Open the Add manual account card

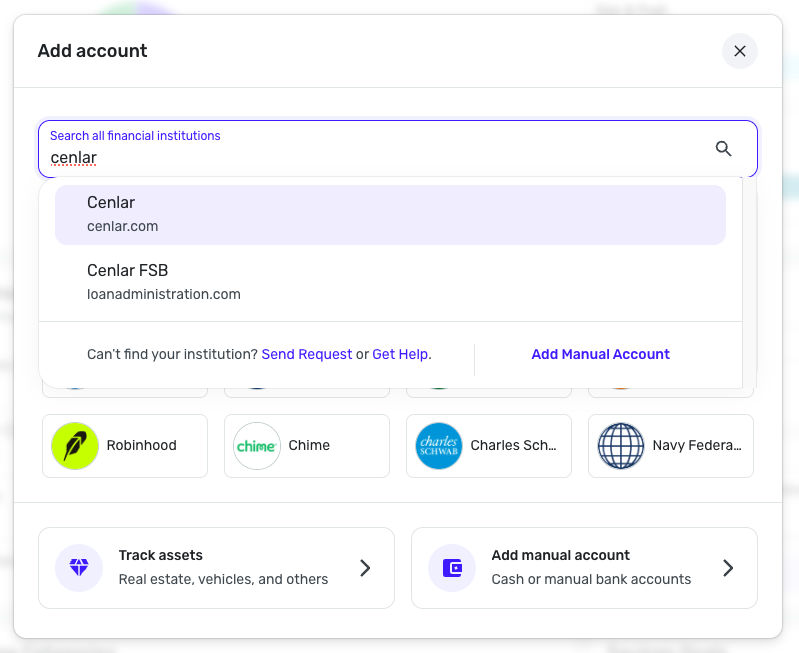point(584,568)
